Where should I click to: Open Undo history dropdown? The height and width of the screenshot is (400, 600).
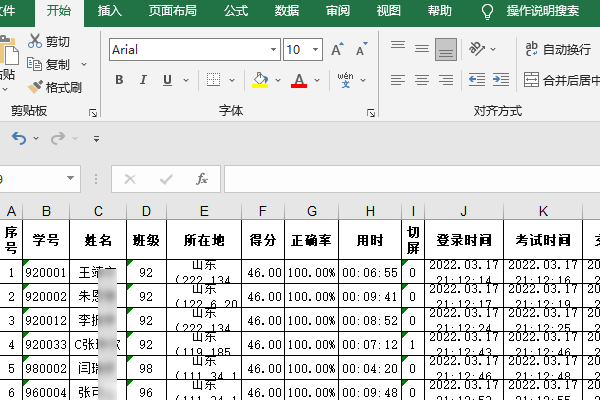point(36,138)
